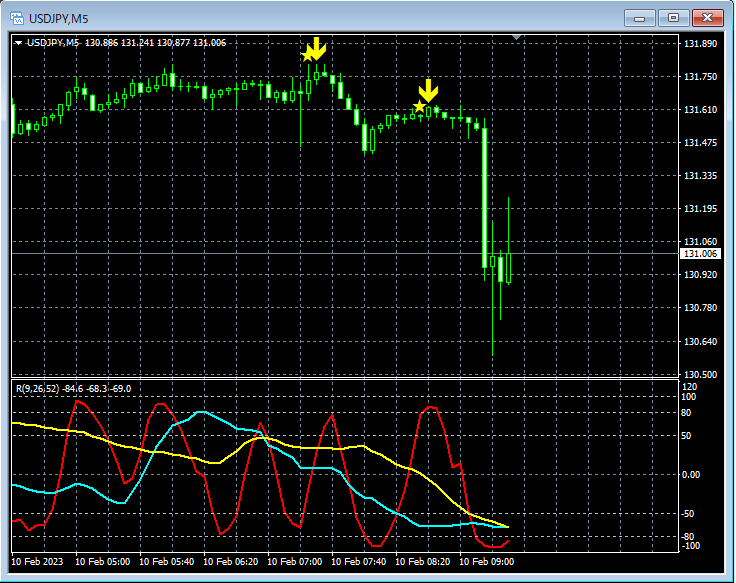Click the R(9,26,52) indicator label
This screenshot has height=583, width=736.
[x=37, y=388]
